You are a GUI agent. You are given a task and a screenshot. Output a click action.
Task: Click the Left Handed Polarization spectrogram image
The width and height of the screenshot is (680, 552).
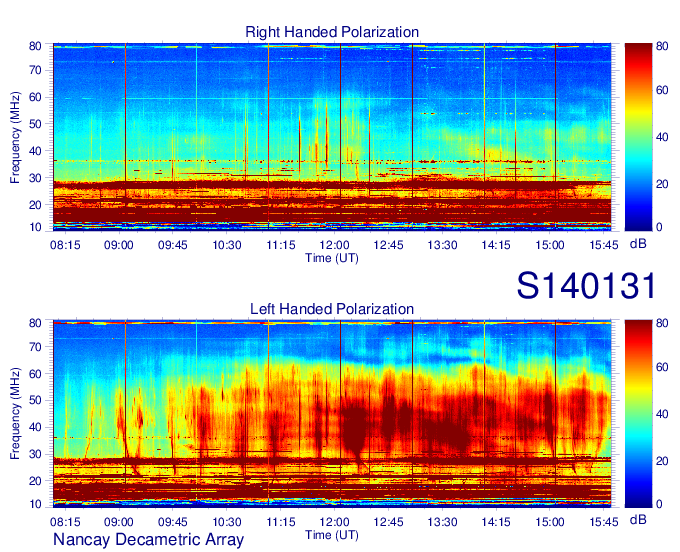[x=332, y=414]
